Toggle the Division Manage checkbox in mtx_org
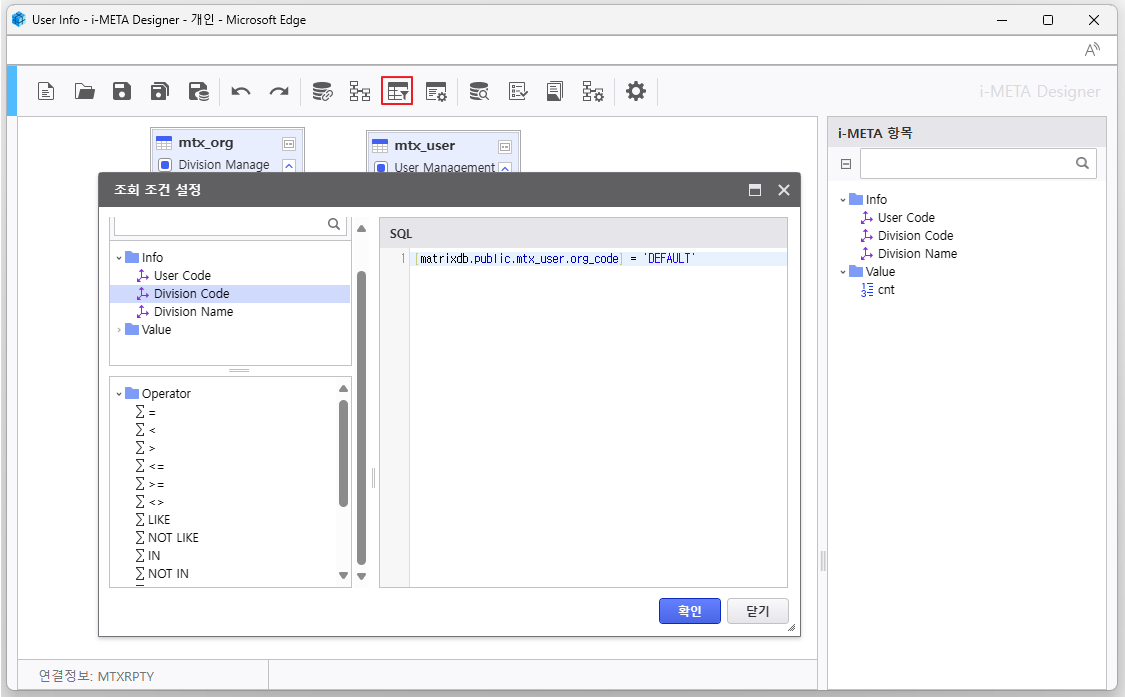 coord(165,165)
